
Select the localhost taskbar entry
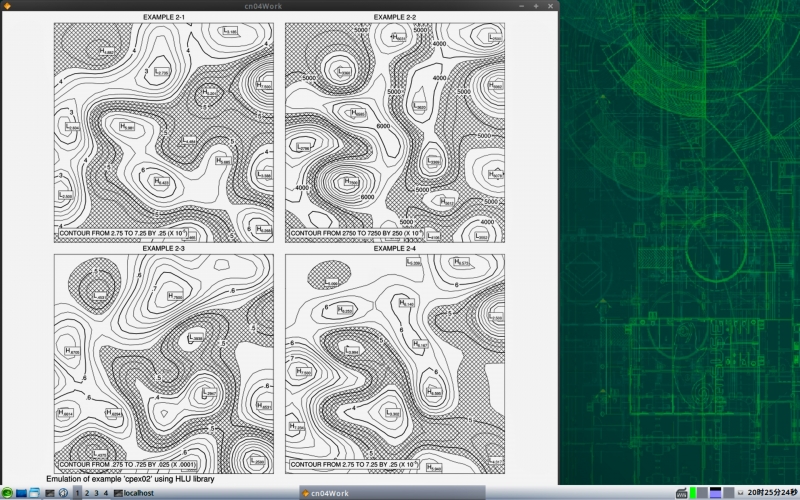point(133,493)
